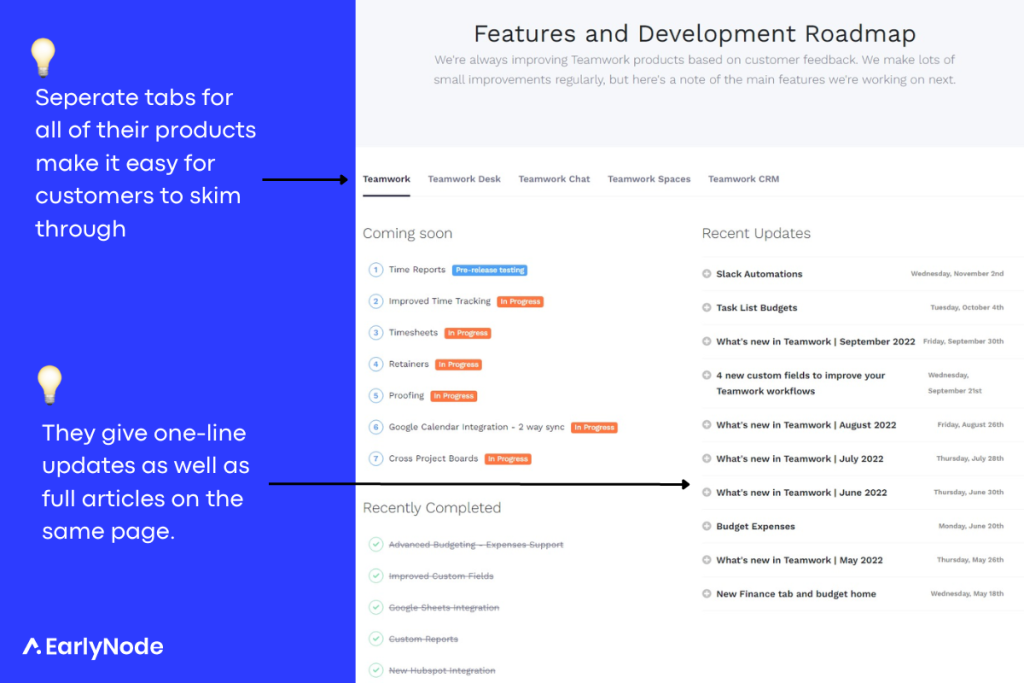This screenshot has height=683, width=1024.
Task: Select the Teamwork Chat tab
Action: click(x=554, y=179)
